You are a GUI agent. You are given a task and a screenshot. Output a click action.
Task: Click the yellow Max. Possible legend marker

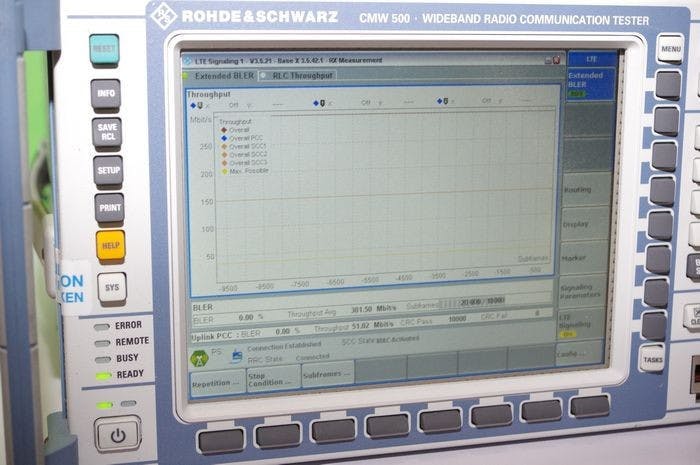pos(225,171)
